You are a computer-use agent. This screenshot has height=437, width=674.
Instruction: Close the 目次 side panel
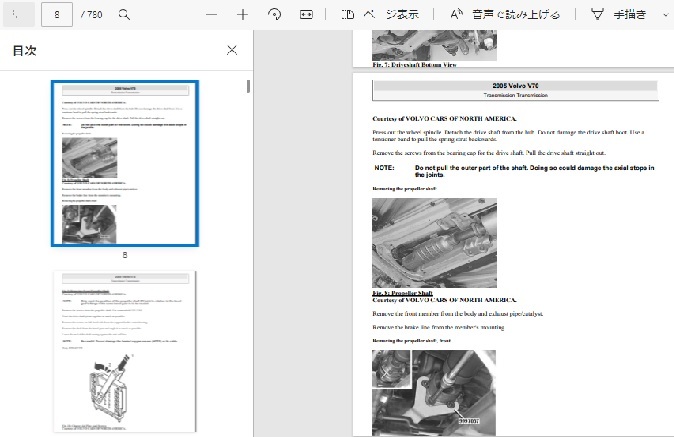(232, 50)
